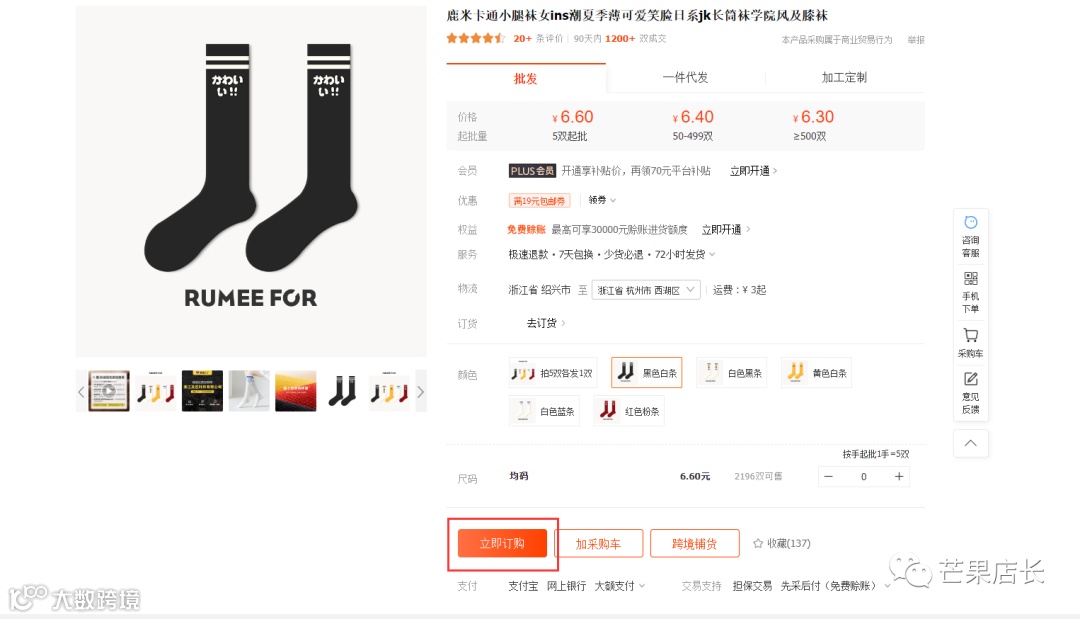Click the 意见反馈 feedback icon

pyautogui.click(x=970, y=379)
